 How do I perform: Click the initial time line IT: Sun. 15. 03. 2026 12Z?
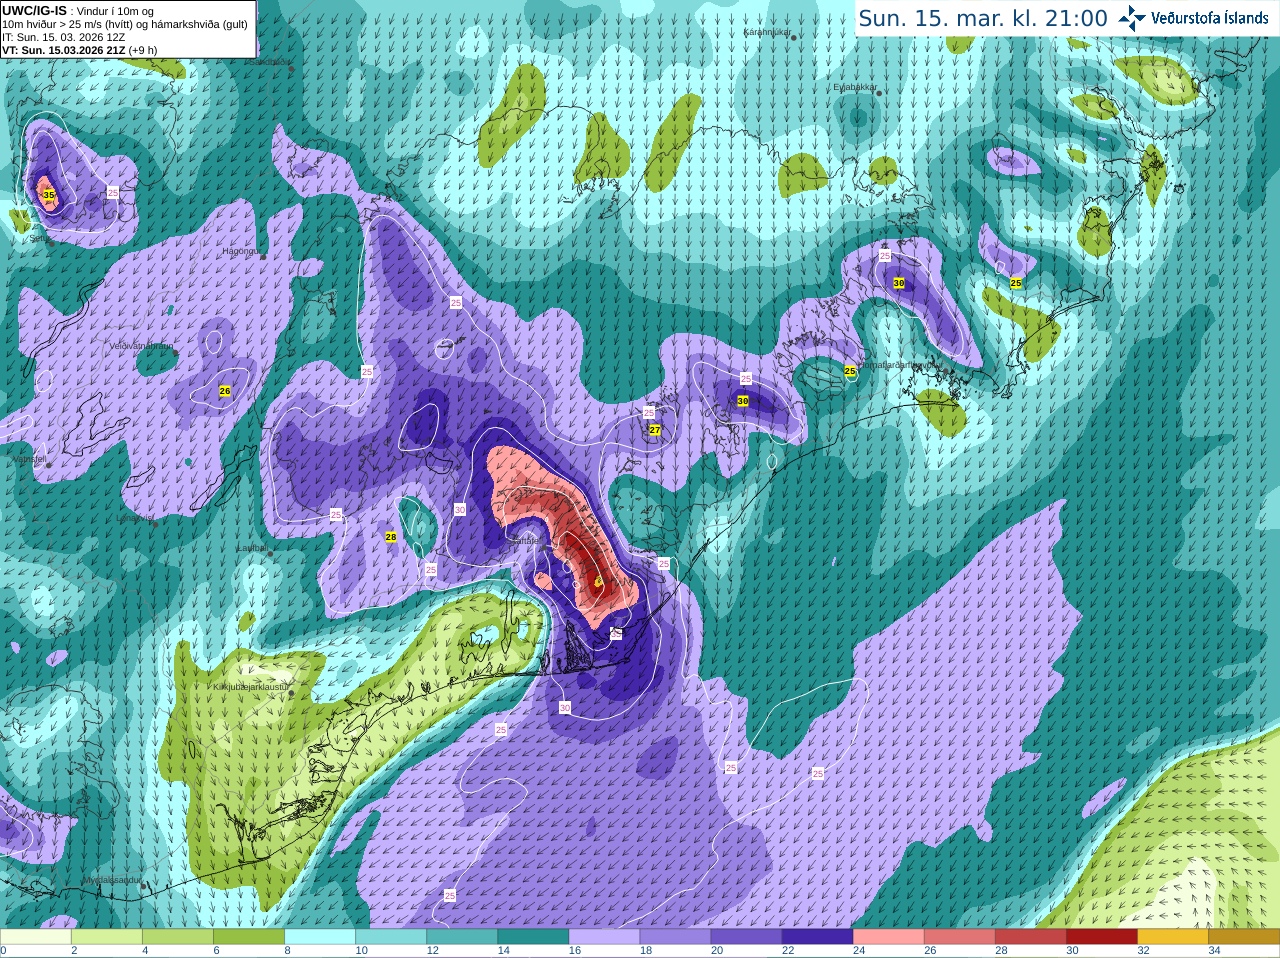coord(63,37)
